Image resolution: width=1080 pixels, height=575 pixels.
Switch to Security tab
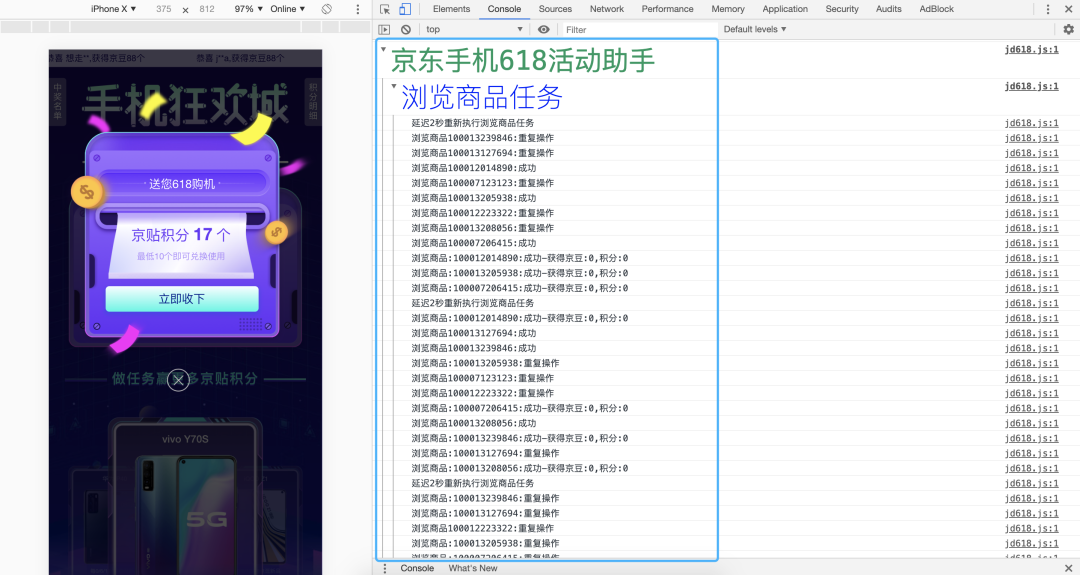tap(842, 9)
